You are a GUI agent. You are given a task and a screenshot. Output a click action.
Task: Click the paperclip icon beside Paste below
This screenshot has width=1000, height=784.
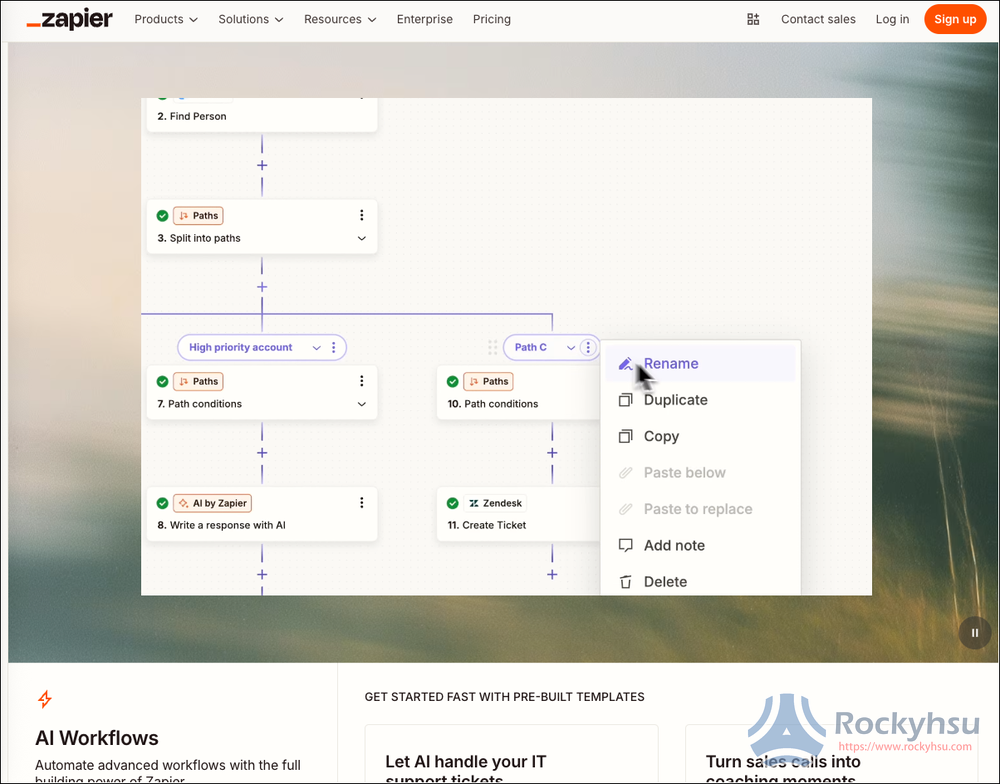(626, 473)
